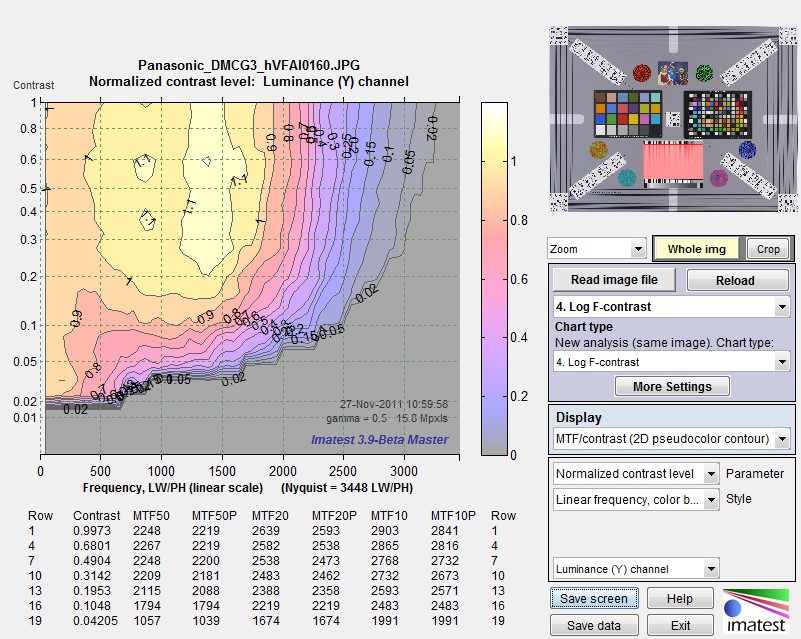Expand the Chart type dropdown below New analysis
801x639 pixels.
[671, 362]
